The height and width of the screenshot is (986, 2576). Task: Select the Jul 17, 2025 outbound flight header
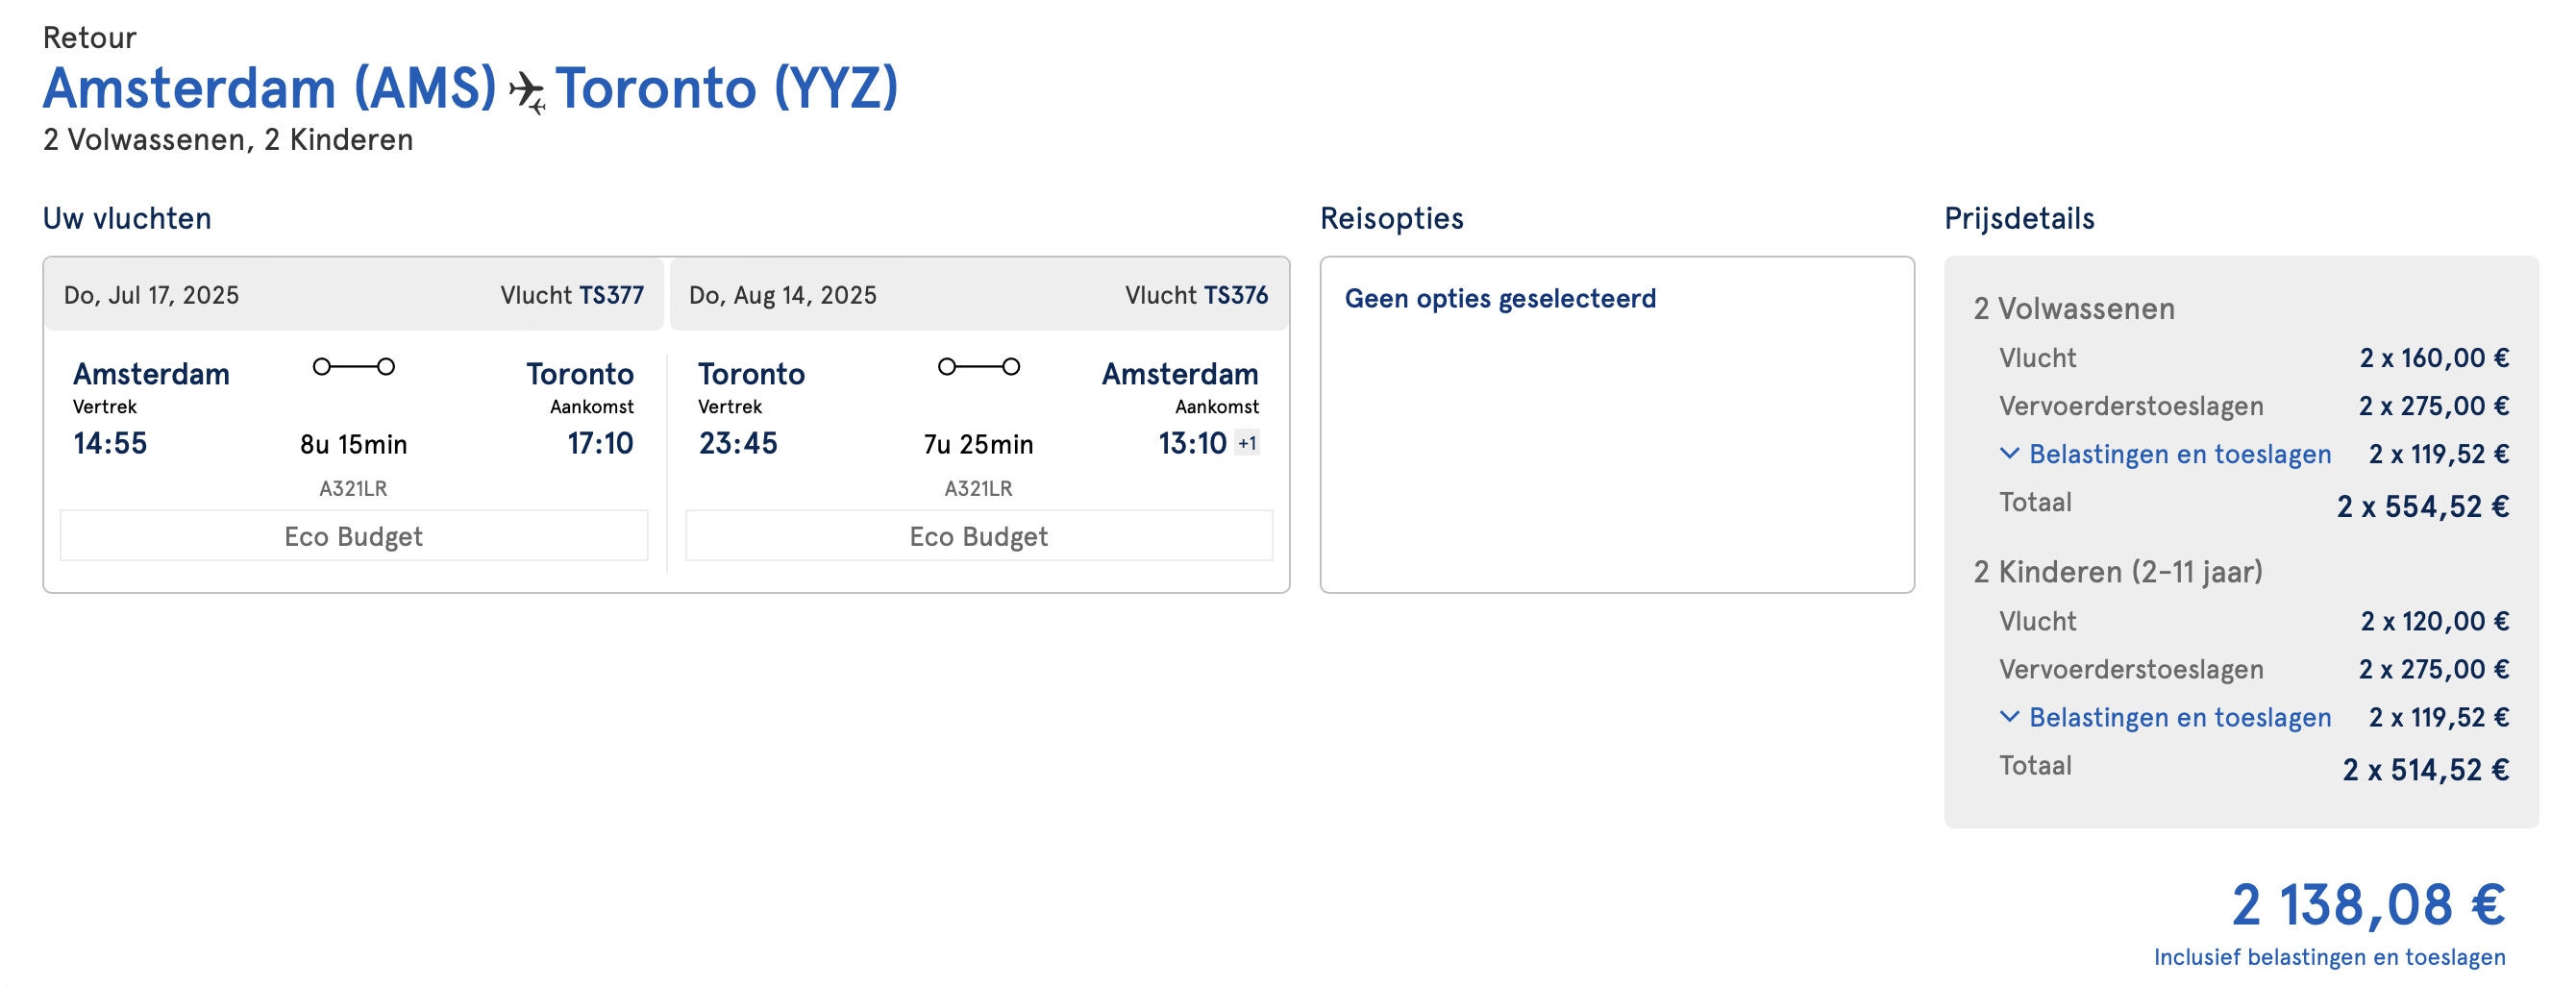click(x=152, y=295)
